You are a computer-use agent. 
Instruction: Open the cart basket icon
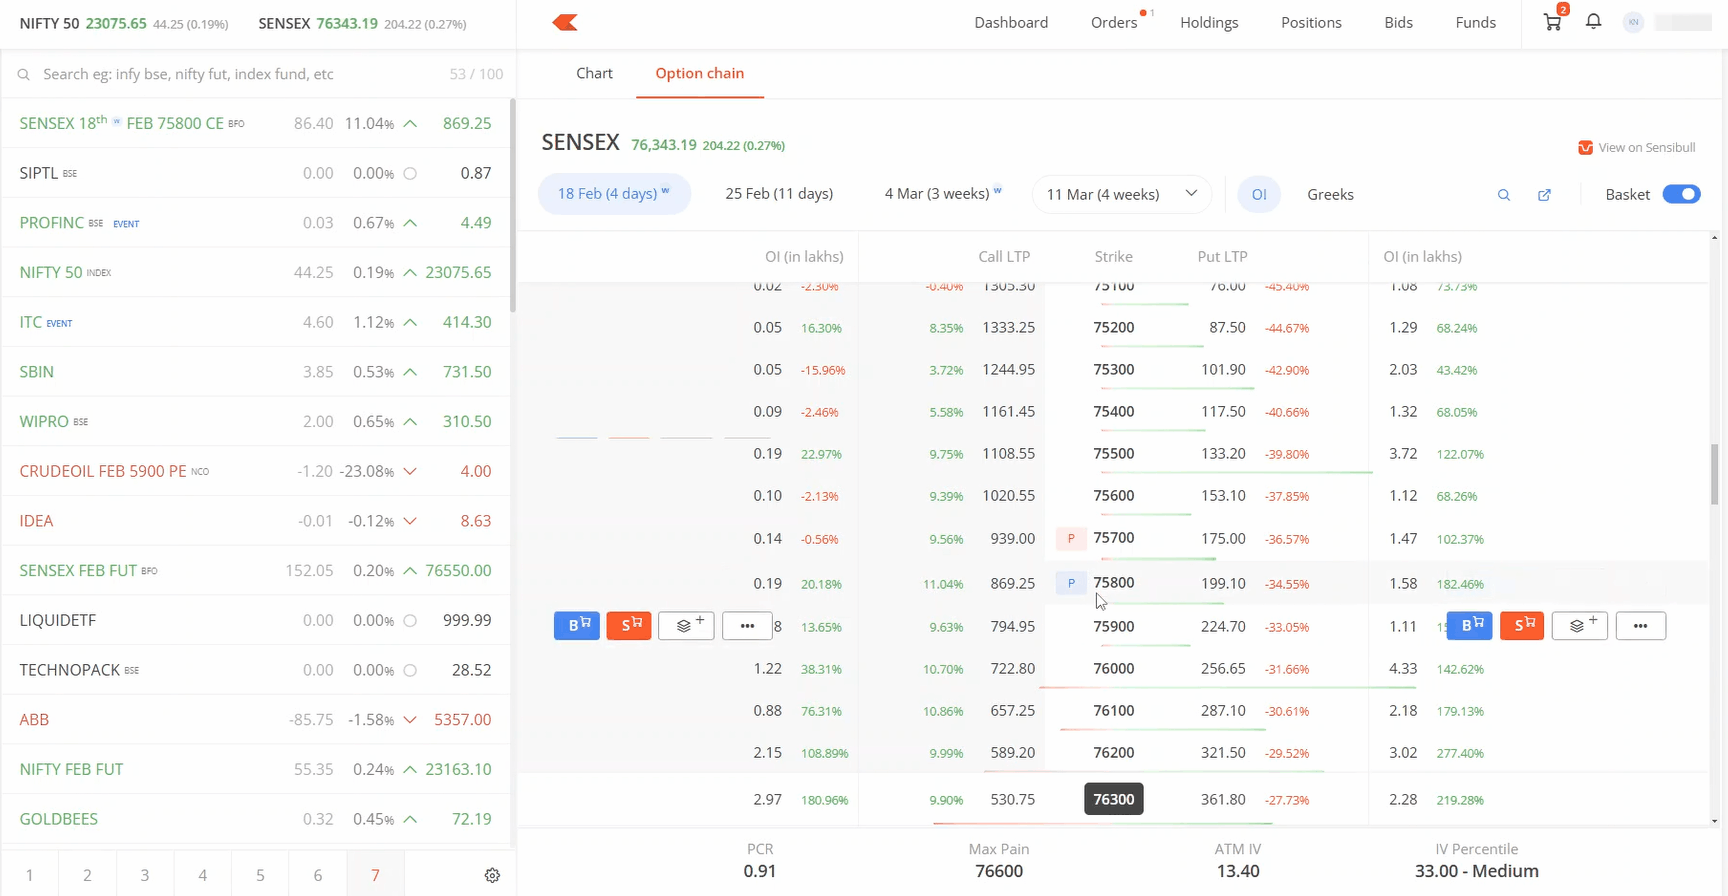(x=1552, y=22)
